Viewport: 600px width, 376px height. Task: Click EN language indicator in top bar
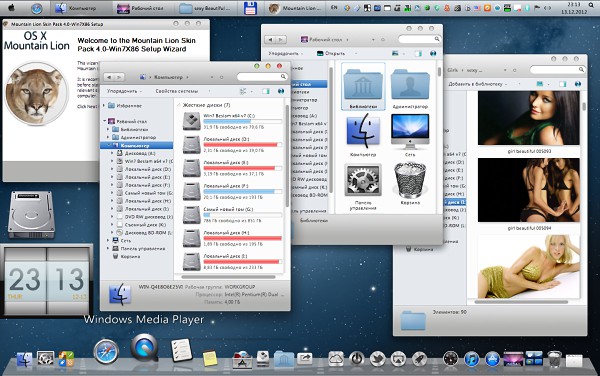[334, 8]
